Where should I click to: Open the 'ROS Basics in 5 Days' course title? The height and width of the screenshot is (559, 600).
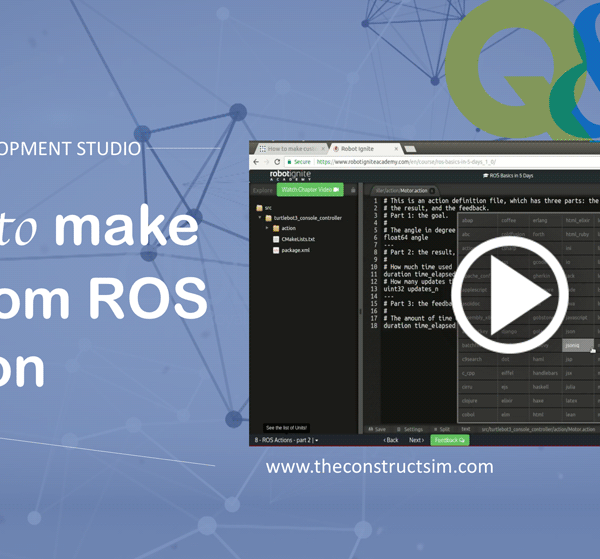click(508, 176)
